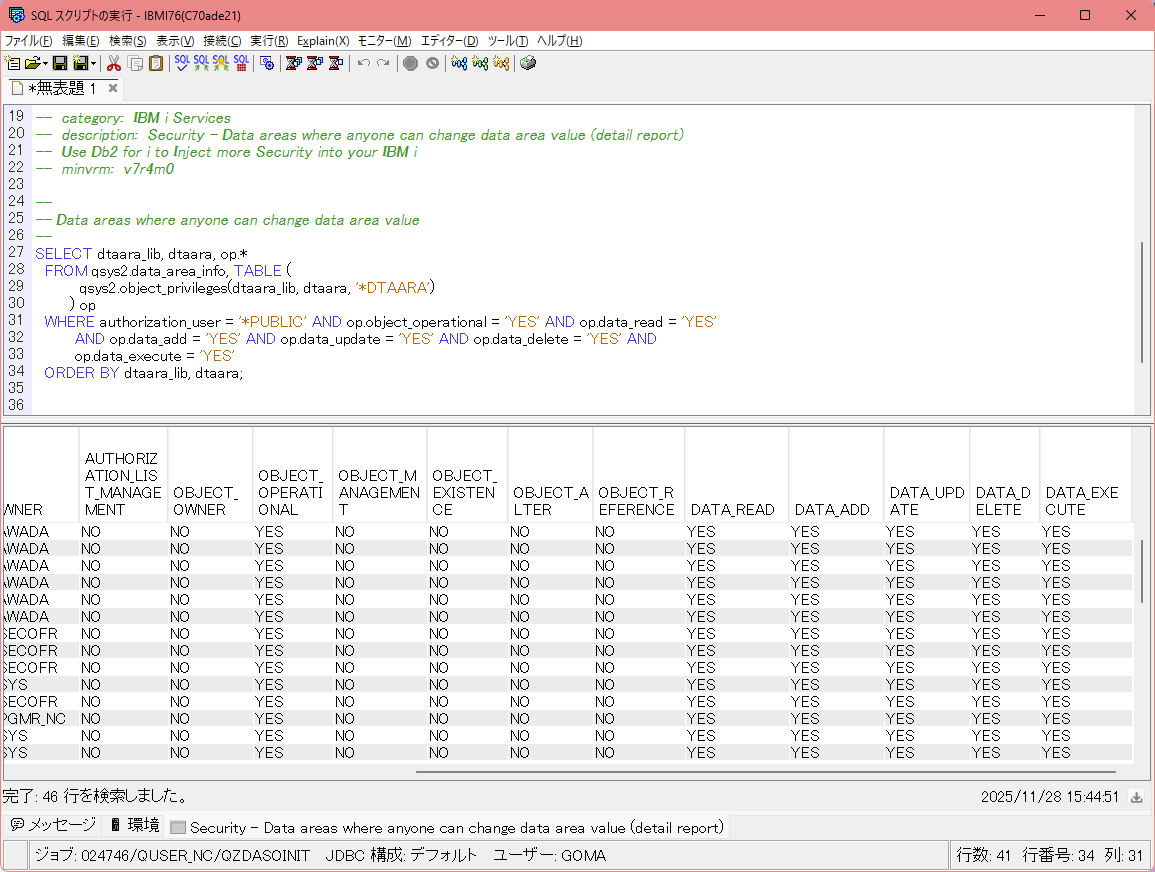The width and height of the screenshot is (1155, 872).
Task: Expand the save-as dropdown arrow
Action: (x=94, y=63)
